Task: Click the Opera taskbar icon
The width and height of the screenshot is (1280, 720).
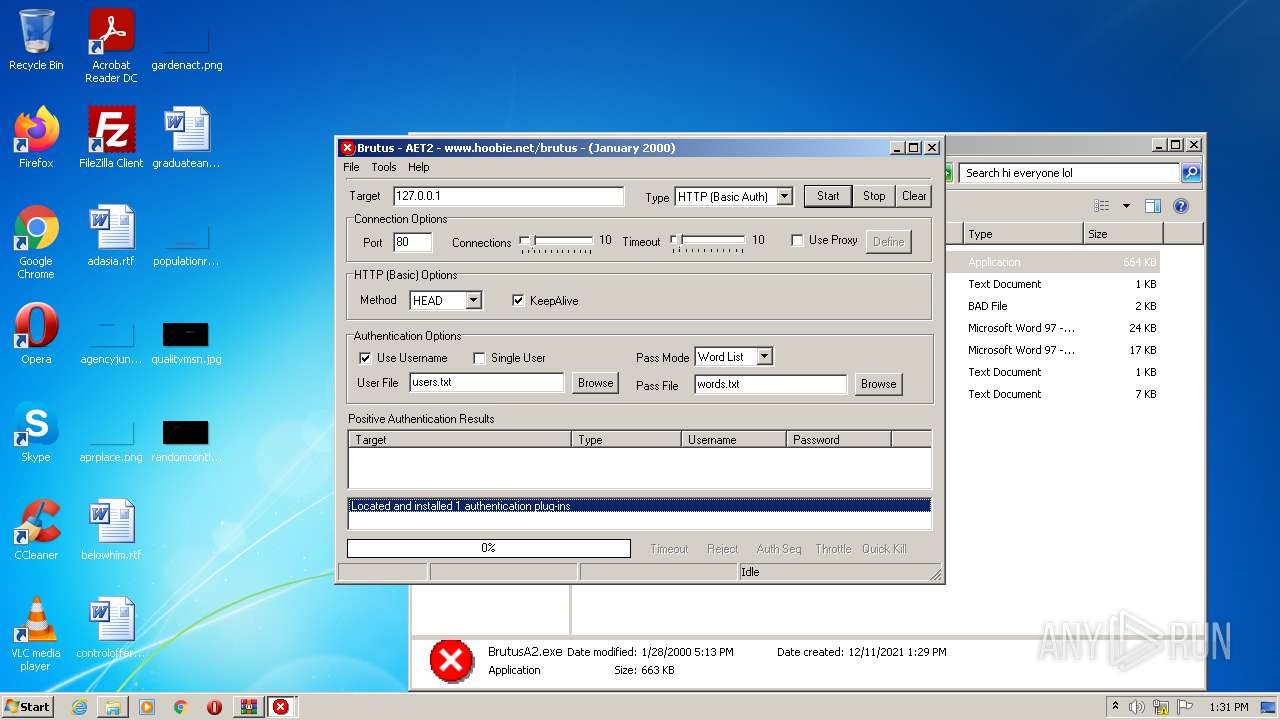Action: click(x=214, y=707)
